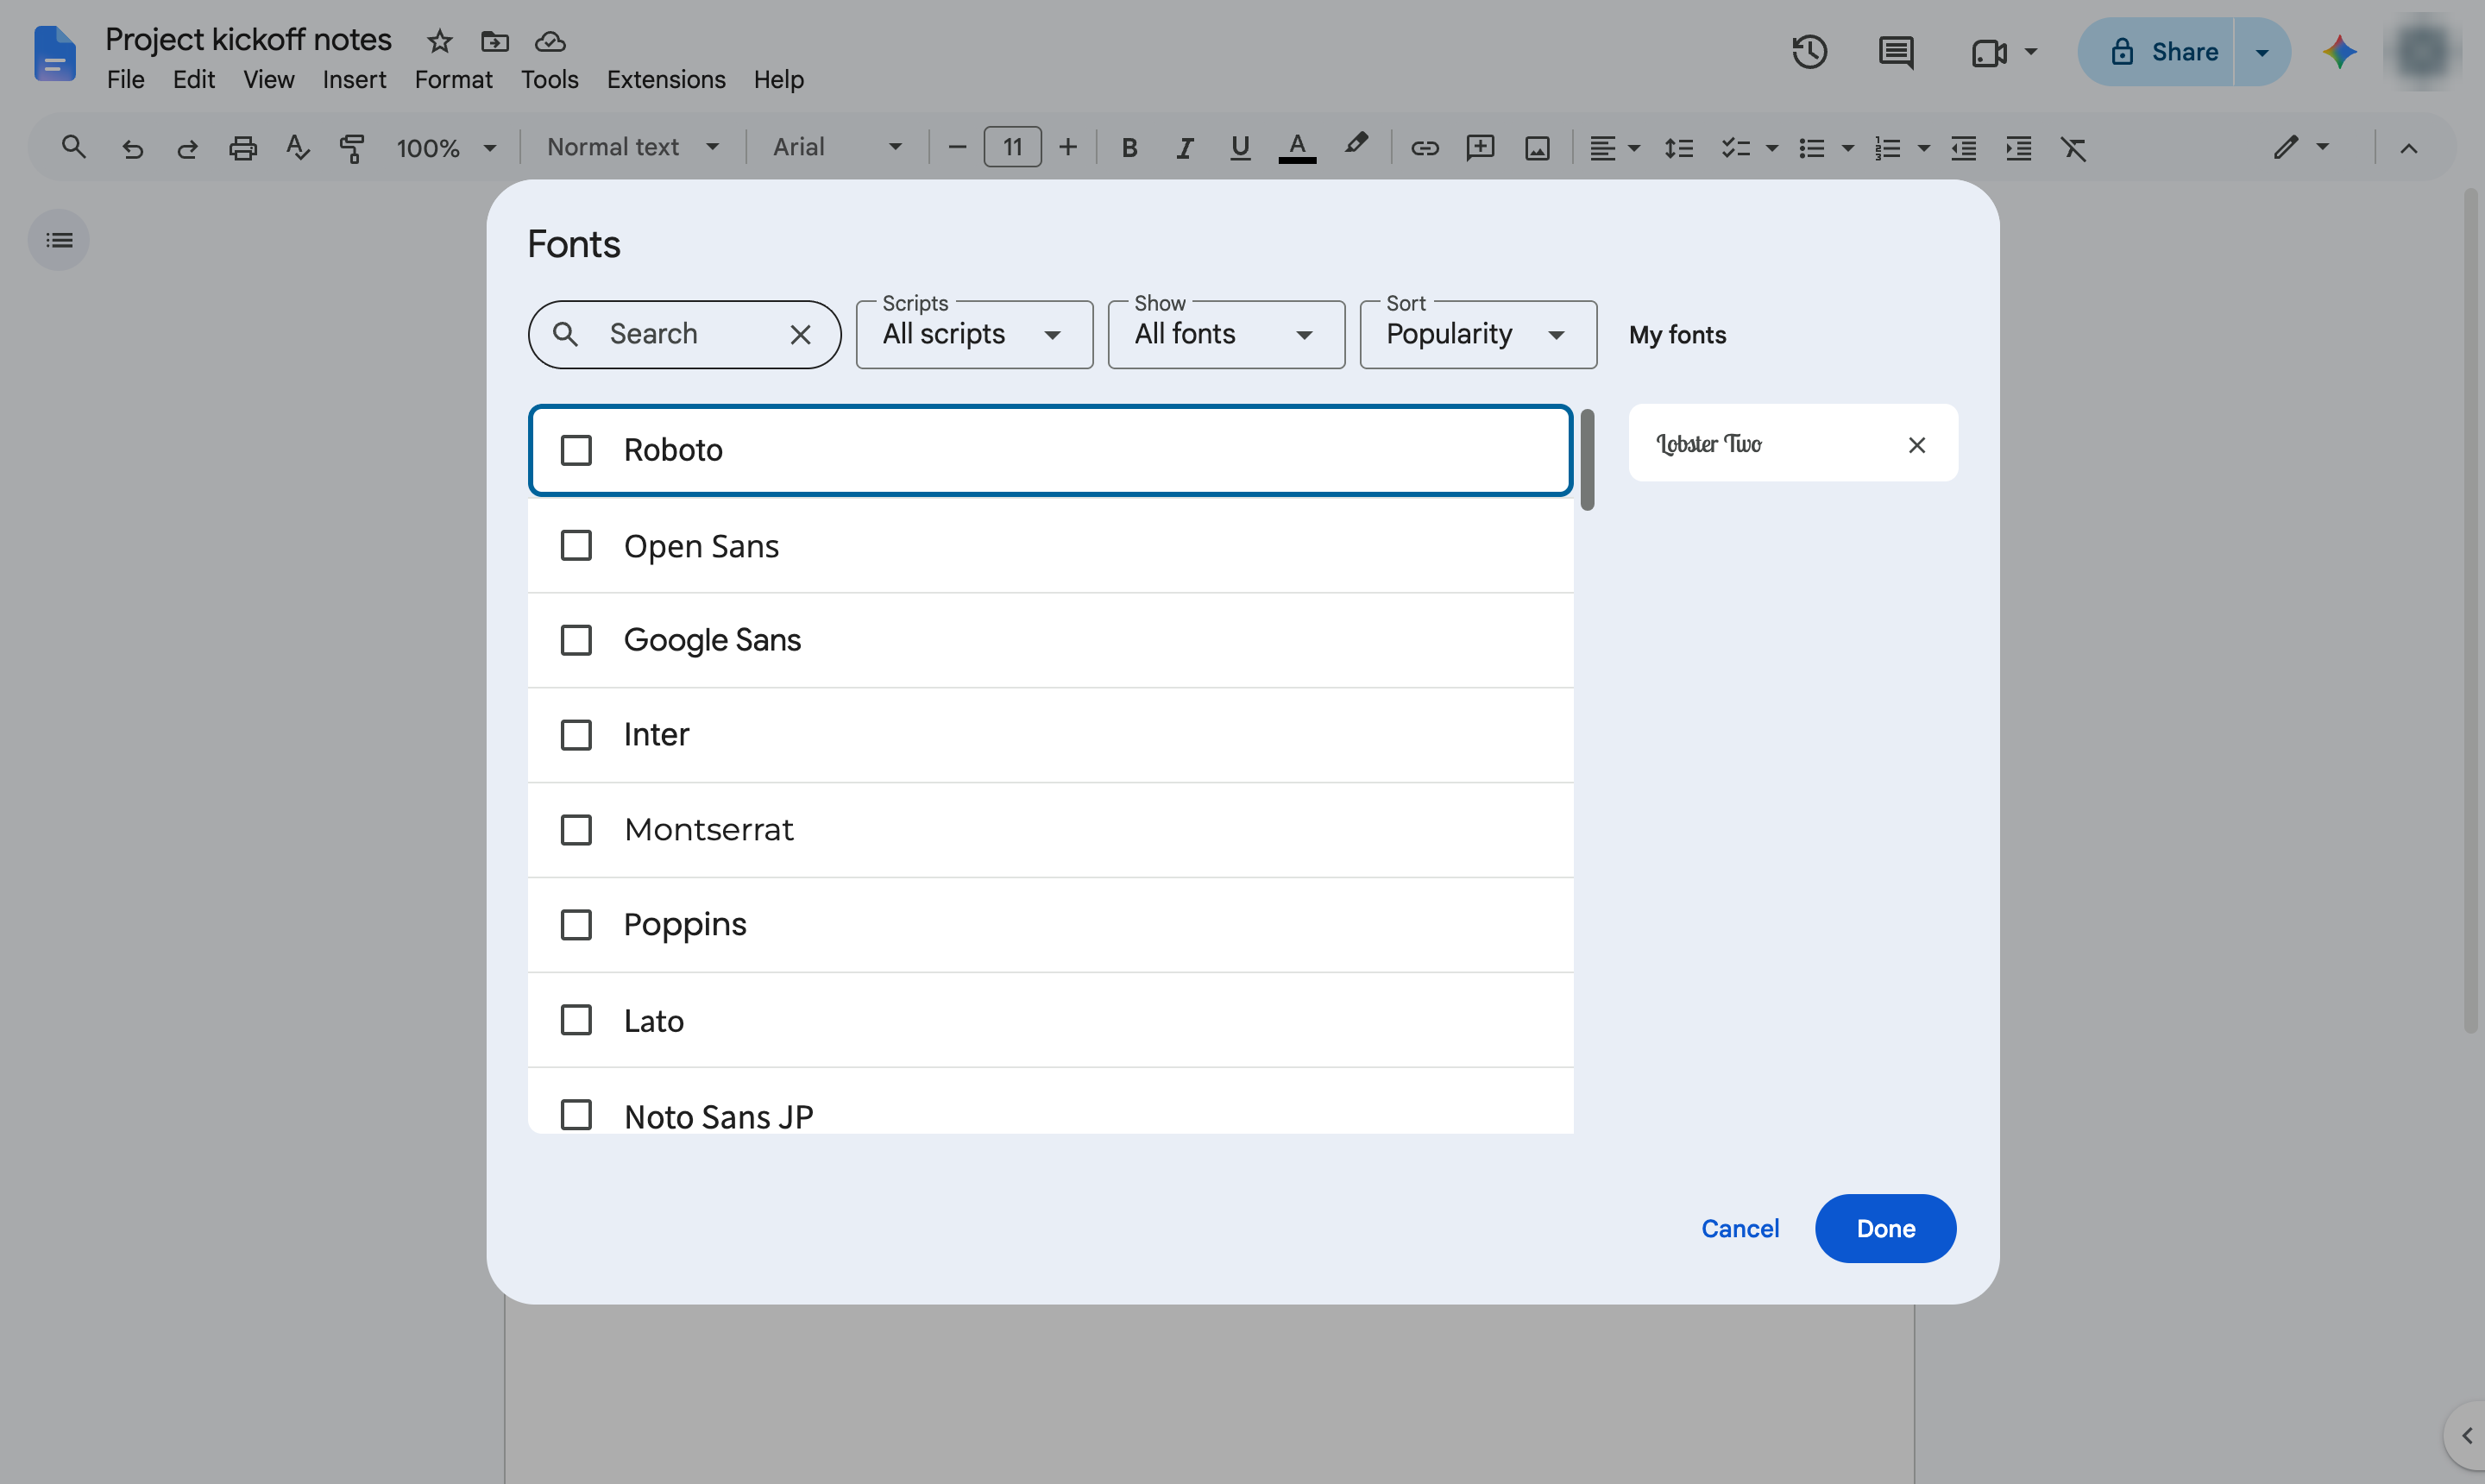Tick the Montserrat font checkbox
Viewport: 2485px width, 1484px height.
pos(576,830)
